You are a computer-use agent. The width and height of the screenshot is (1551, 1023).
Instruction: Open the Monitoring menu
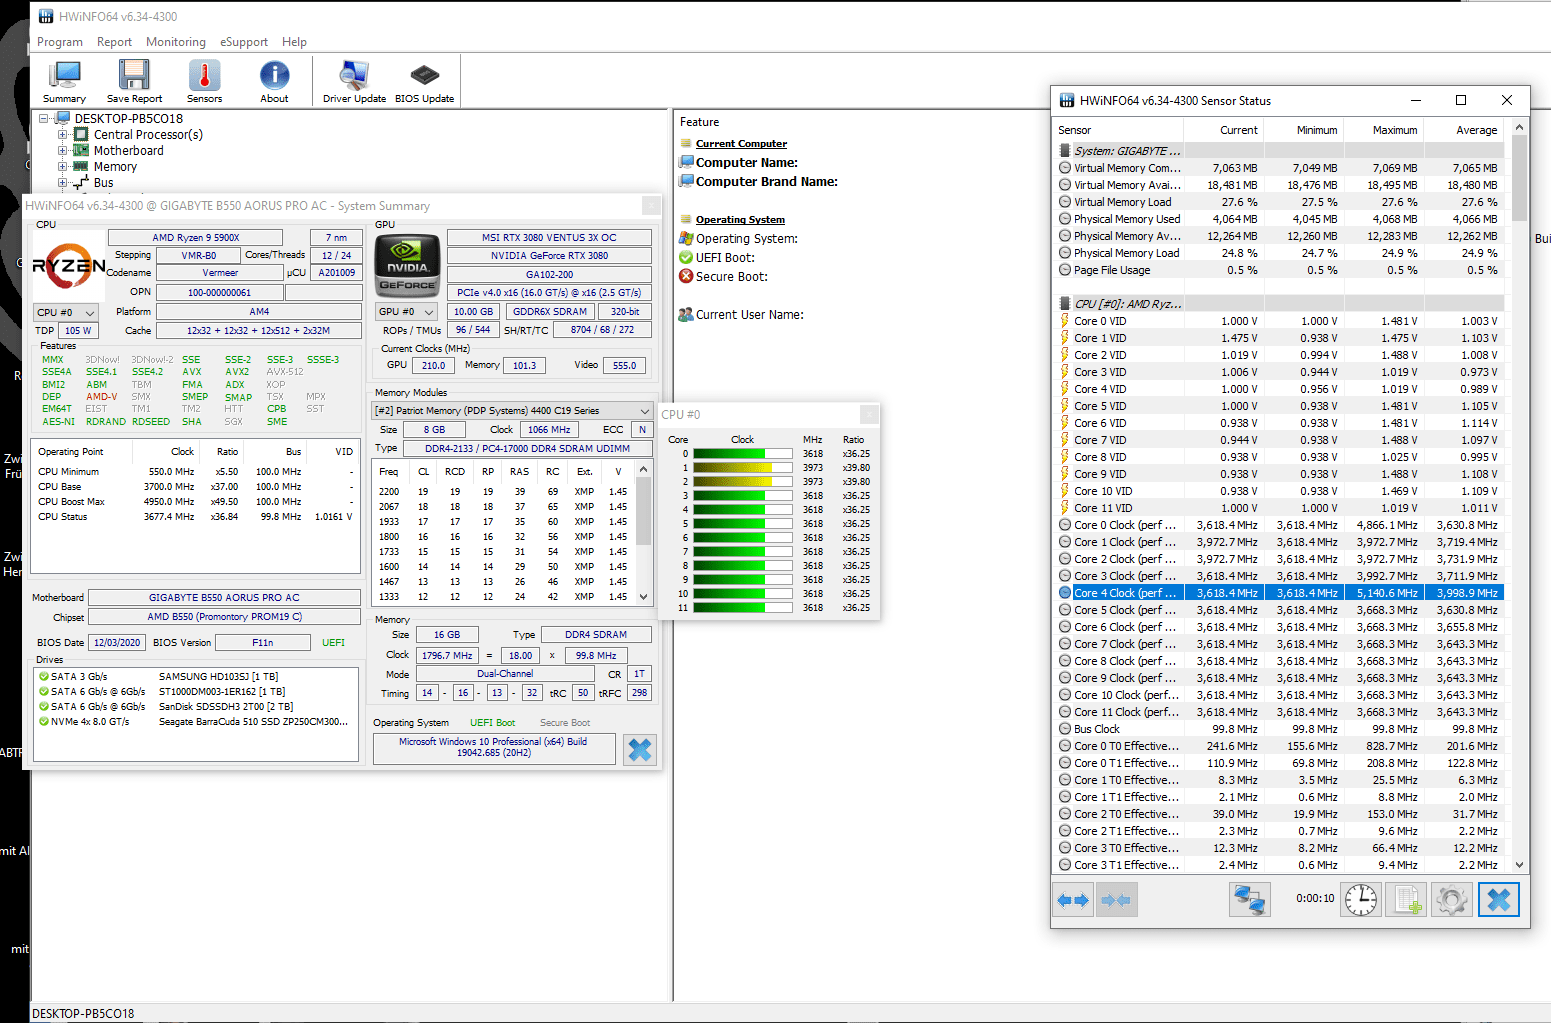[176, 42]
